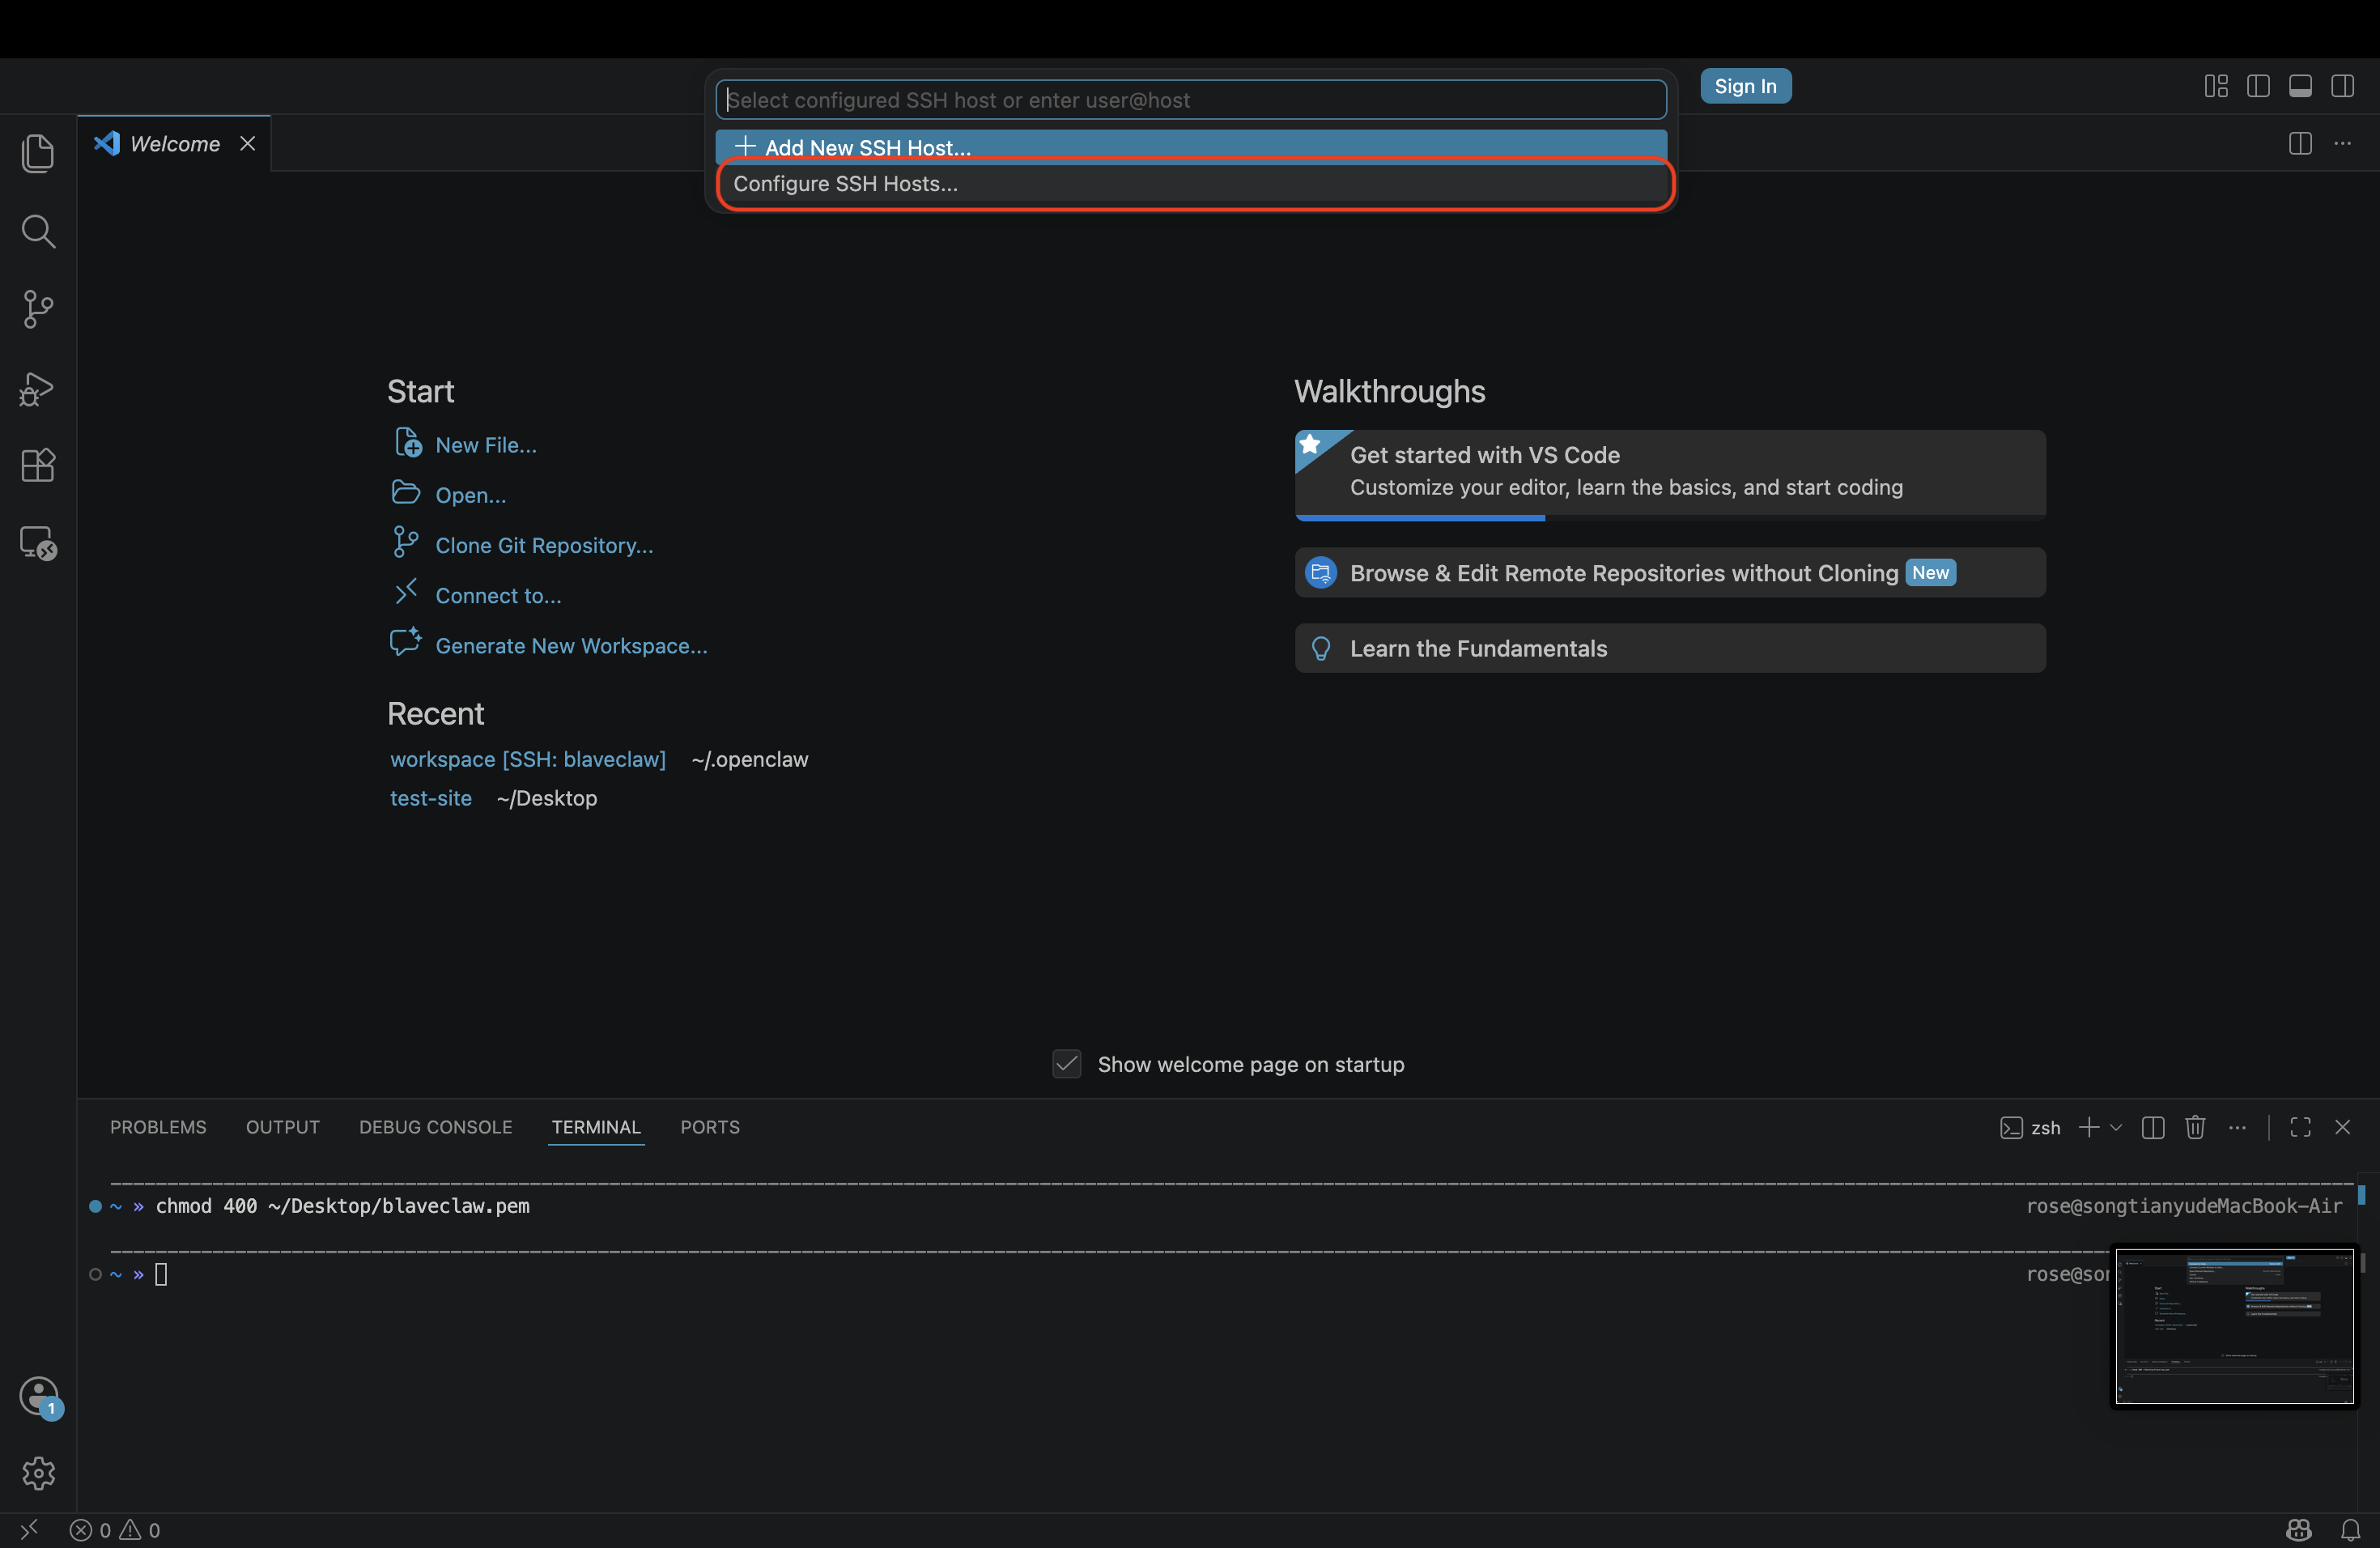Open Customize Layout icon in title bar
2380x1548 pixels.
pyautogui.click(x=2216, y=86)
